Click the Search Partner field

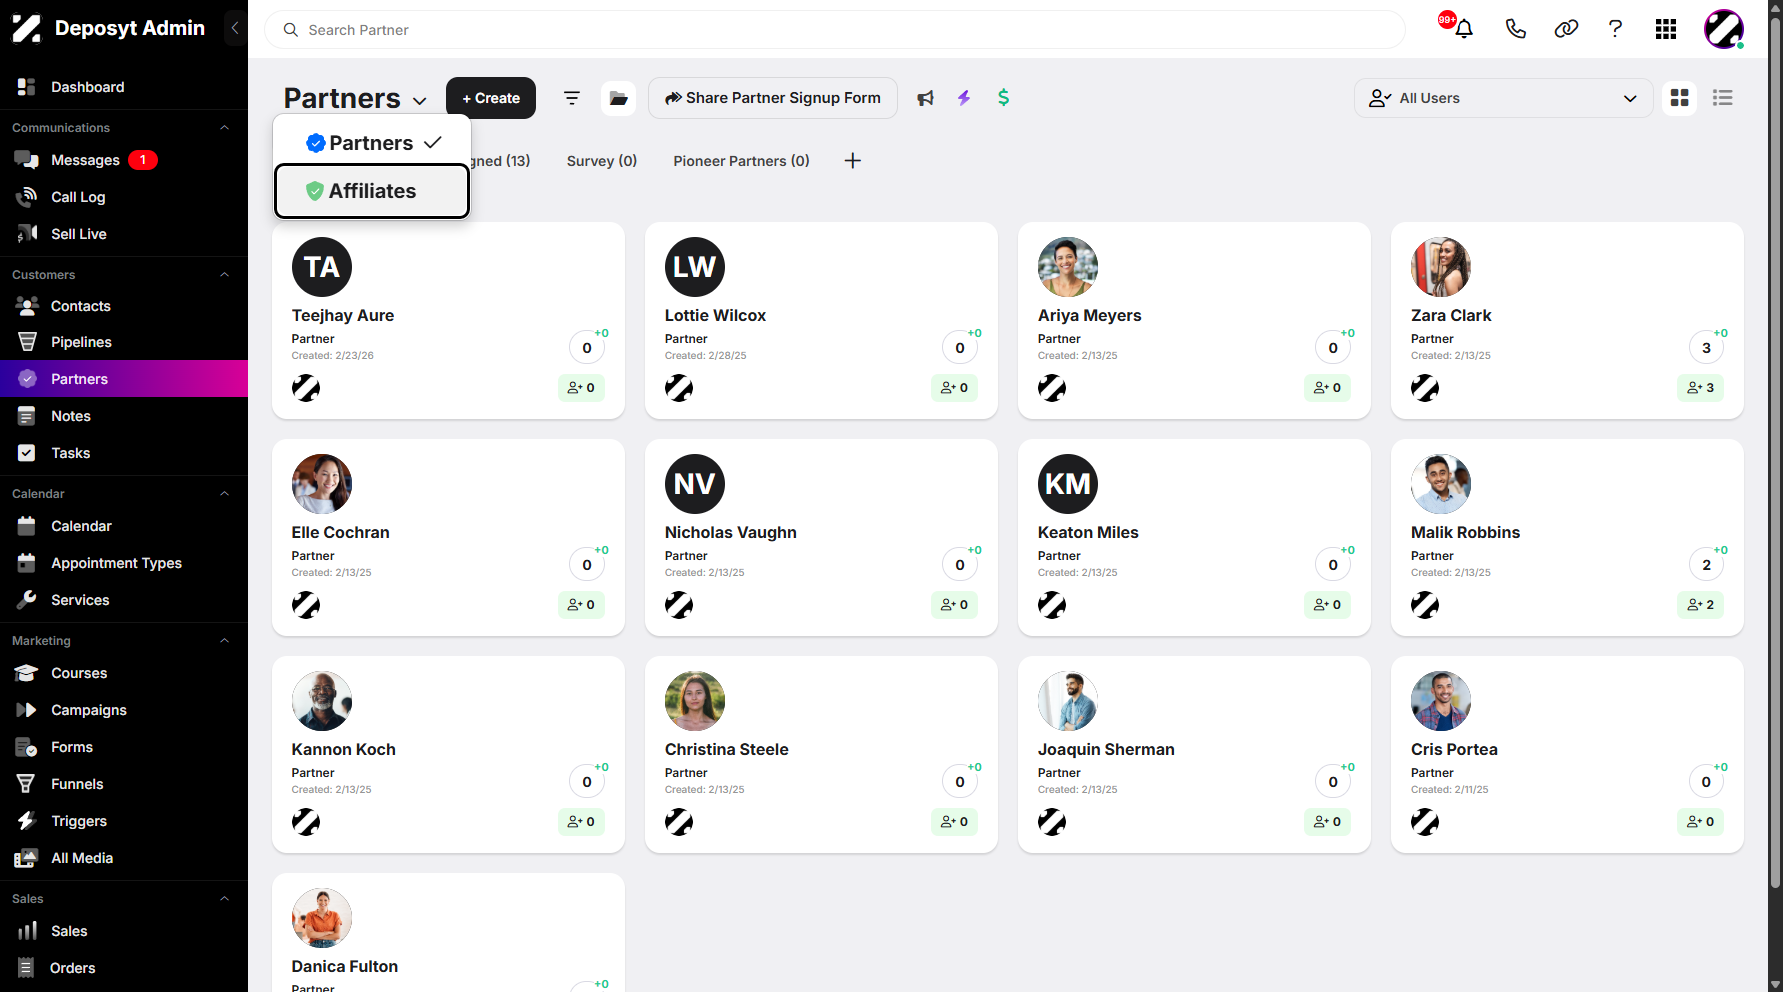coord(835,30)
